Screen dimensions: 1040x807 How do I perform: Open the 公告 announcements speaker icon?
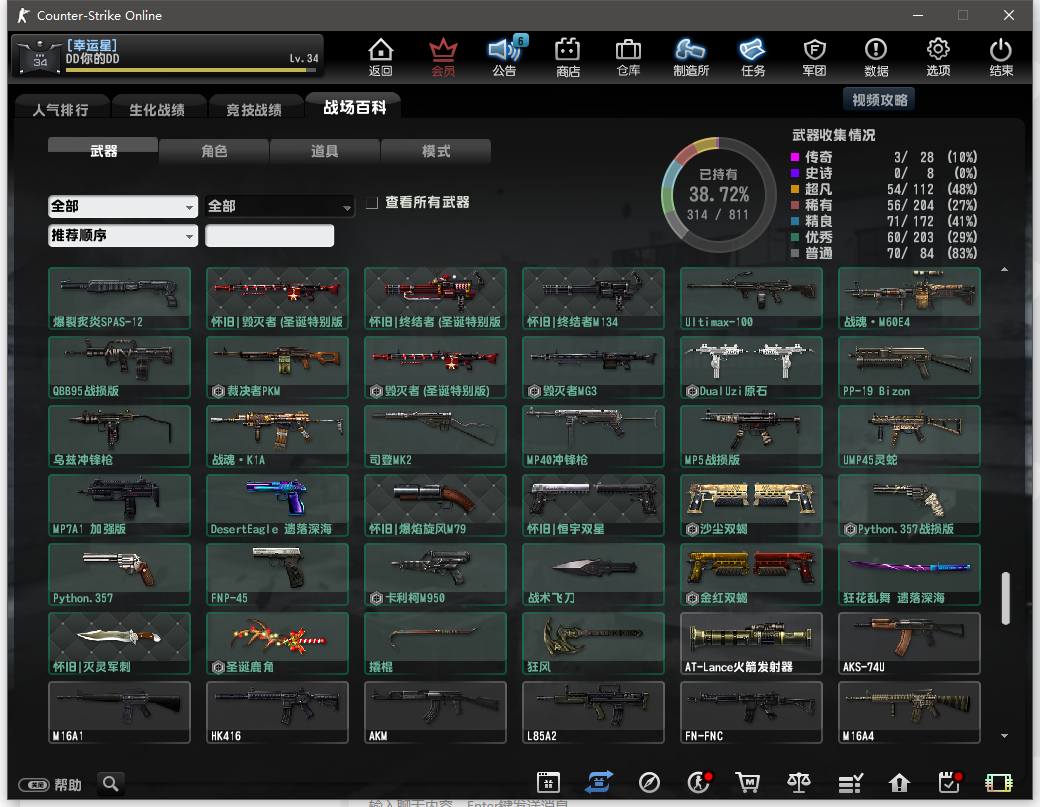click(x=505, y=57)
